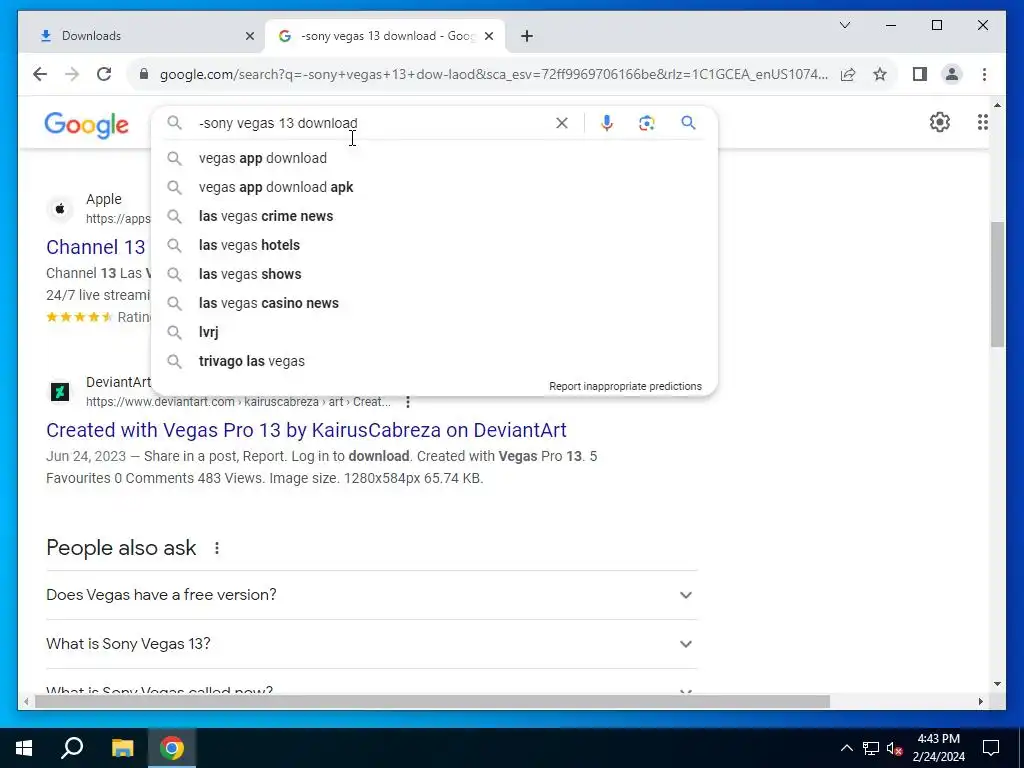Click the vertical scrollbar thumb
This screenshot has height=768, width=1024.
[x=997, y=284]
